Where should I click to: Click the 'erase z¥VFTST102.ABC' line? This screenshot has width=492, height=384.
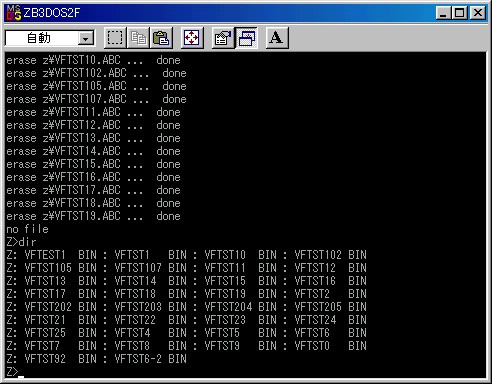coord(96,73)
